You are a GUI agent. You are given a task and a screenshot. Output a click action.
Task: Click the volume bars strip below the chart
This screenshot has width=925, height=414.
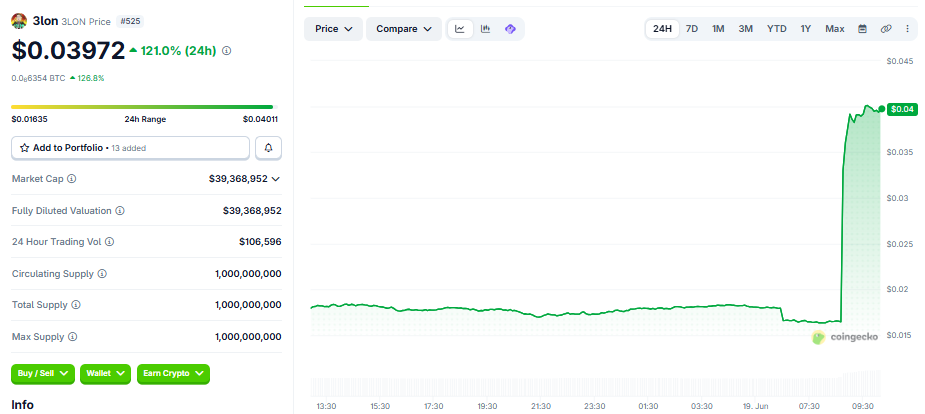595,383
